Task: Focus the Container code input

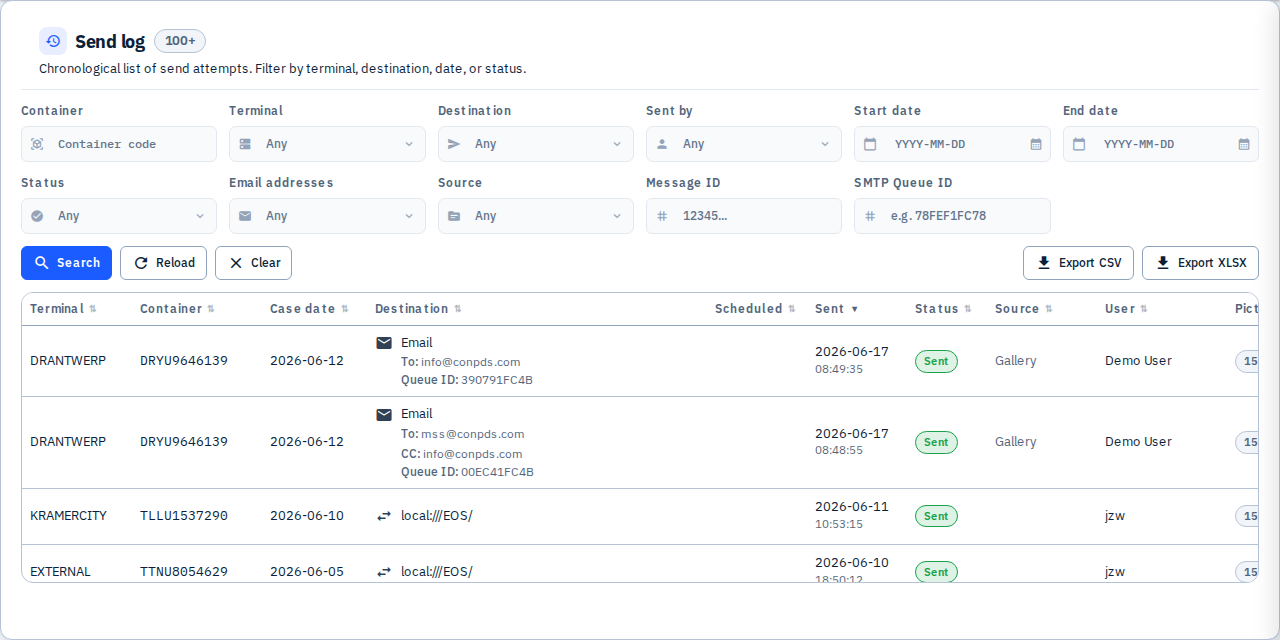Action: 119,144
